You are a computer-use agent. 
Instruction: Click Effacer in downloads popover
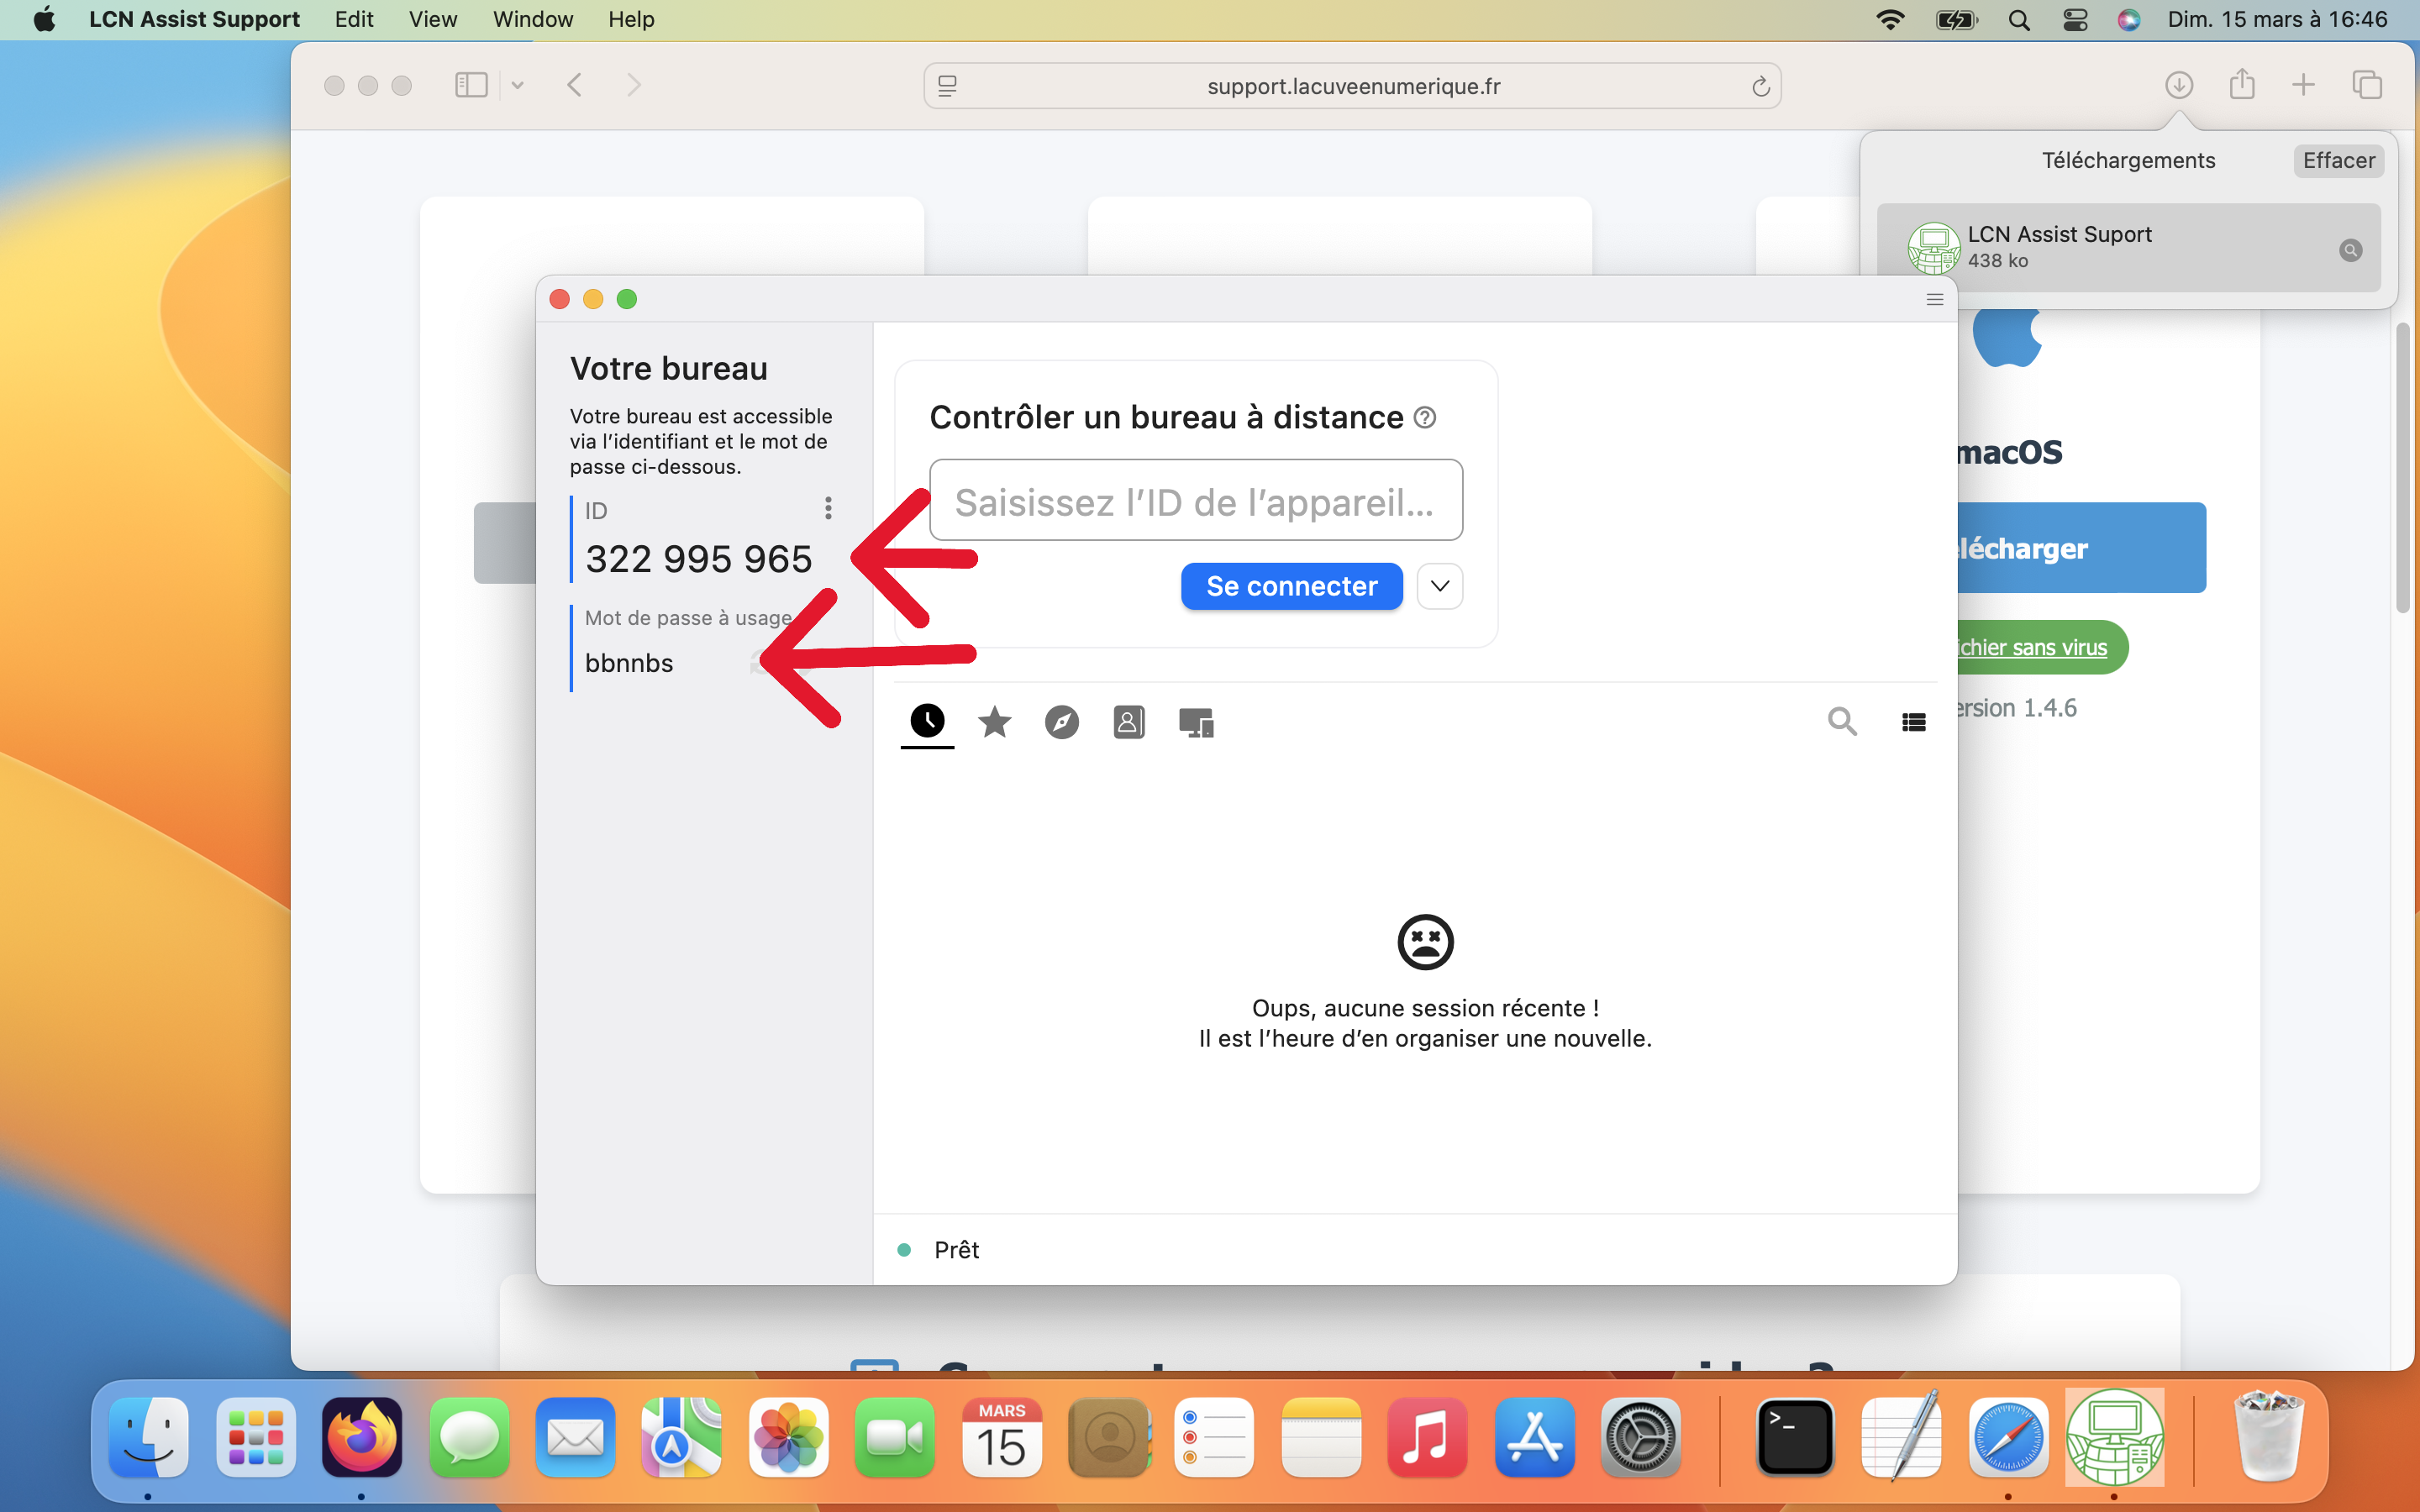click(2338, 161)
